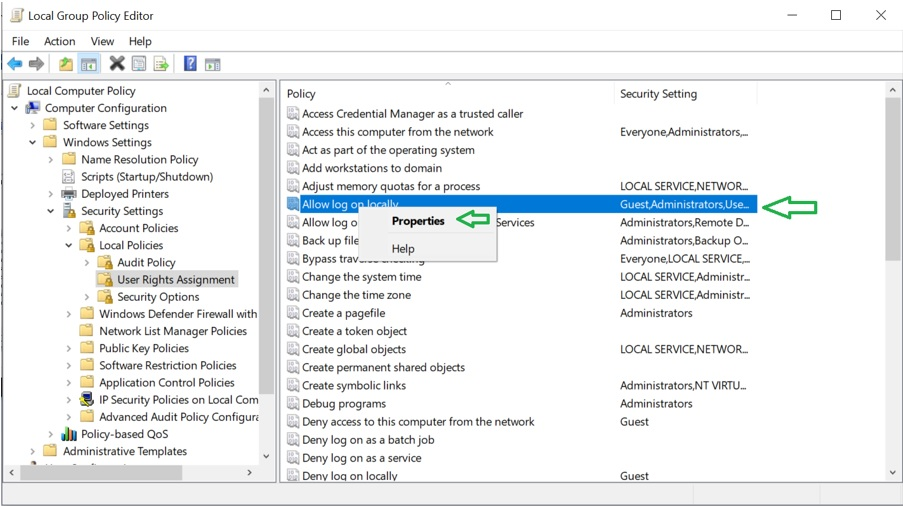903x506 pixels.
Task: Collapse the Windows Settings tree node
Action: coord(33,142)
